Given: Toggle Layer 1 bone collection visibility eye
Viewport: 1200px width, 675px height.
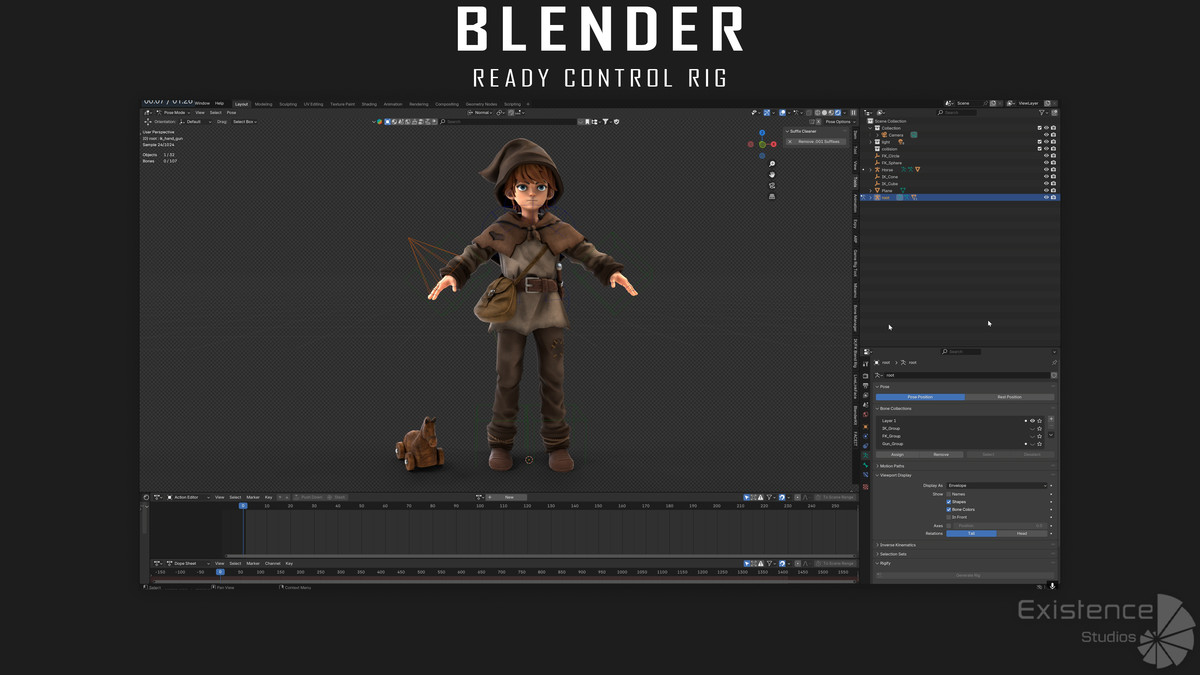Looking at the screenshot, I should pyautogui.click(x=1032, y=421).
